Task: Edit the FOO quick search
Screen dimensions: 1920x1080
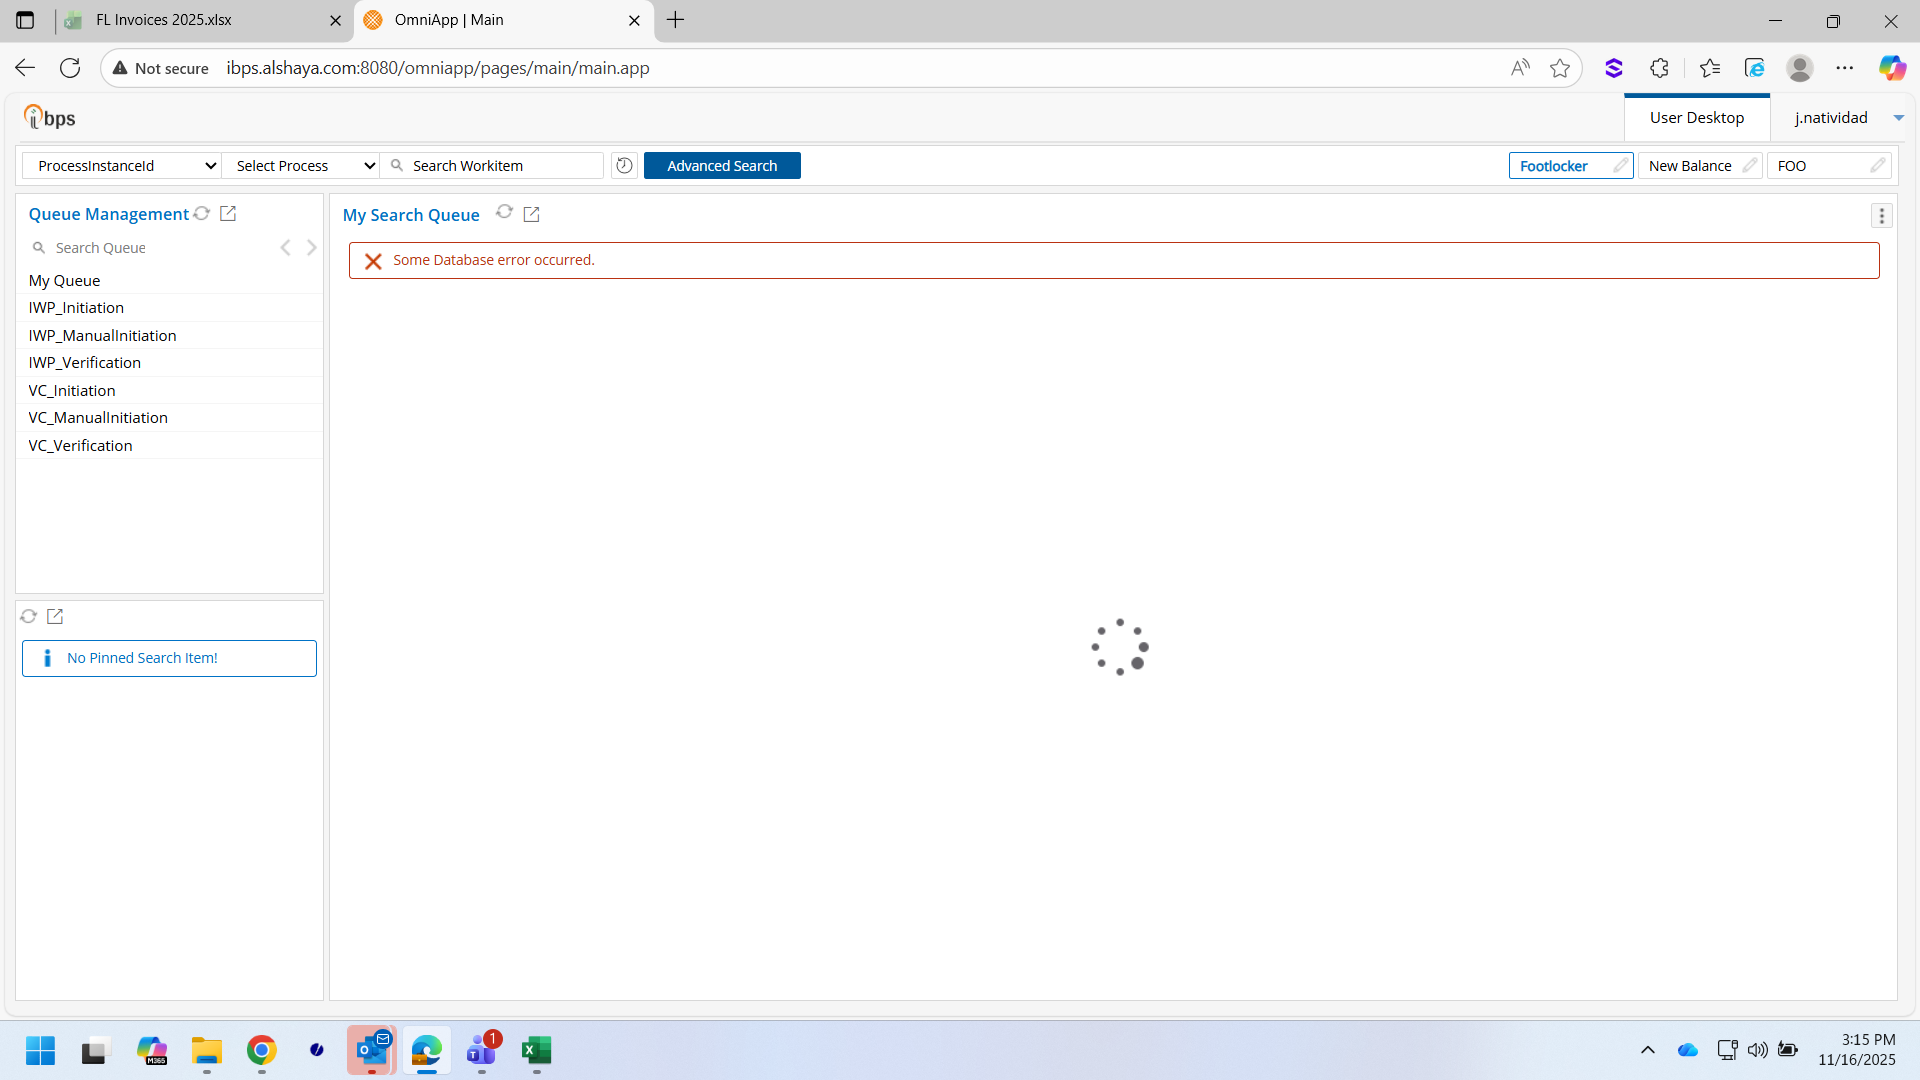Action: pyautogui.click(x=1877, y=166)
